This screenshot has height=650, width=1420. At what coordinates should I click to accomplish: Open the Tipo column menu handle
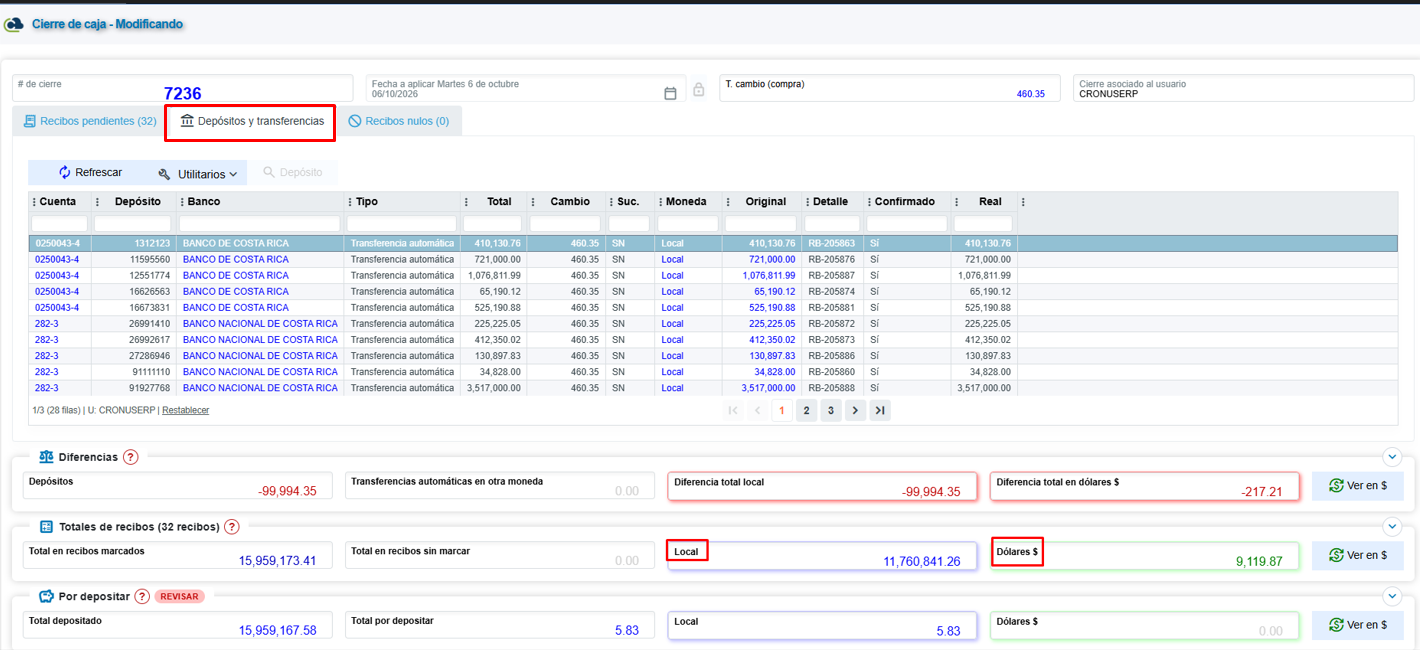coord(350,202)
